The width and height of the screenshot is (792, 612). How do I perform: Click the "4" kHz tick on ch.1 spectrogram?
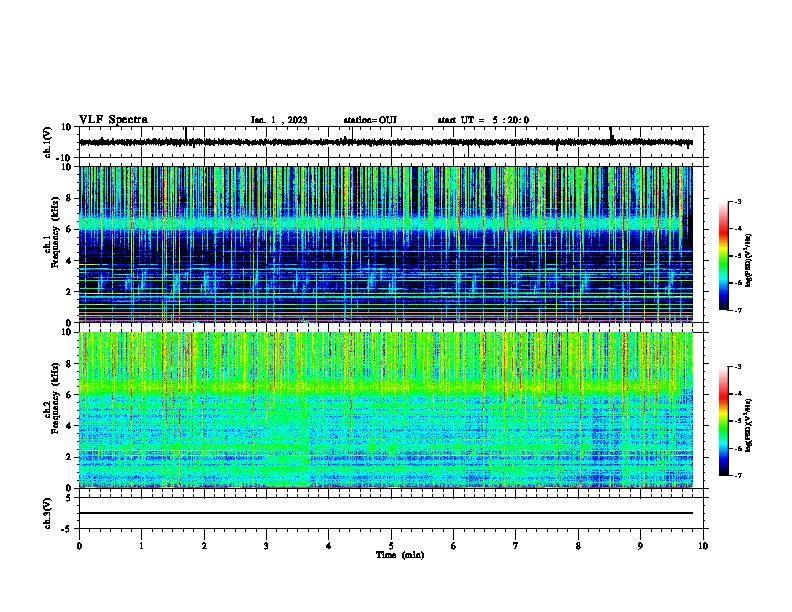tap(69, 261)
